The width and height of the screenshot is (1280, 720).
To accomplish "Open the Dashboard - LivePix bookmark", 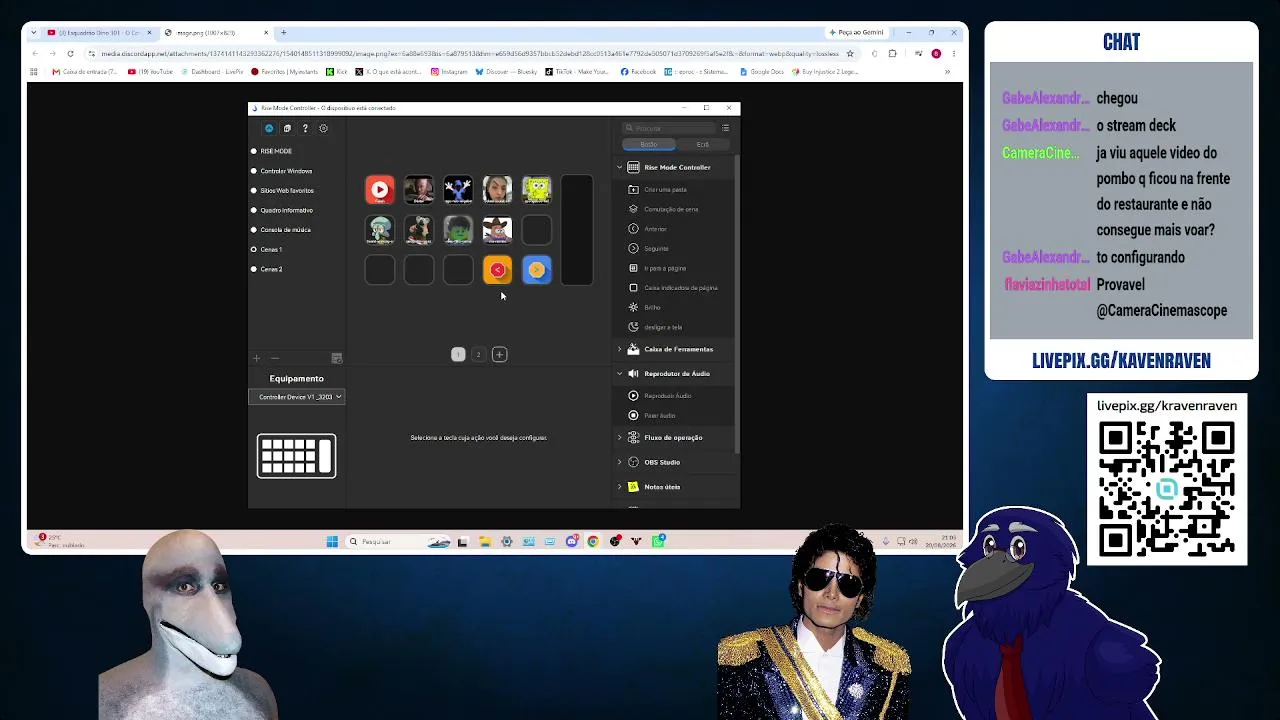I will 212,72.
